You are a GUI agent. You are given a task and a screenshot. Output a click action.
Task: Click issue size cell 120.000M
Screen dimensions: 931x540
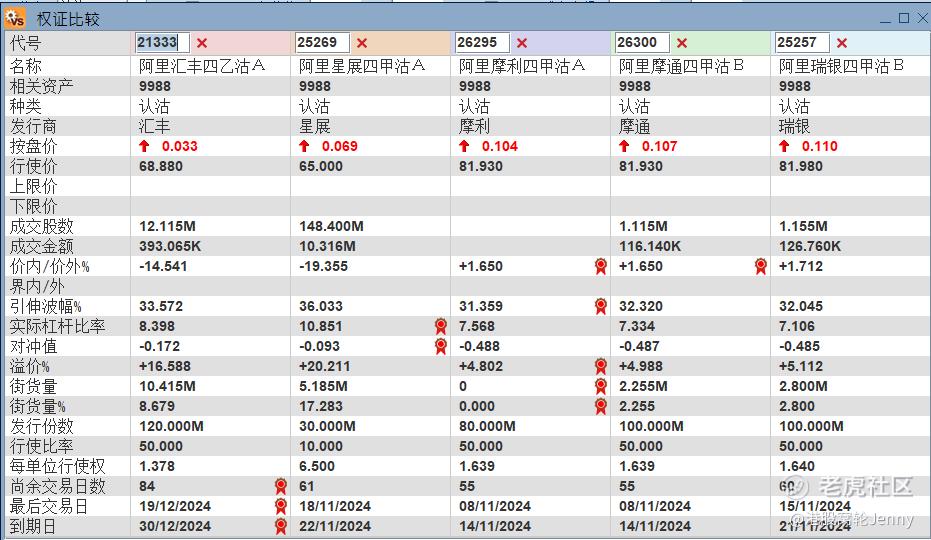pos(172,427)
